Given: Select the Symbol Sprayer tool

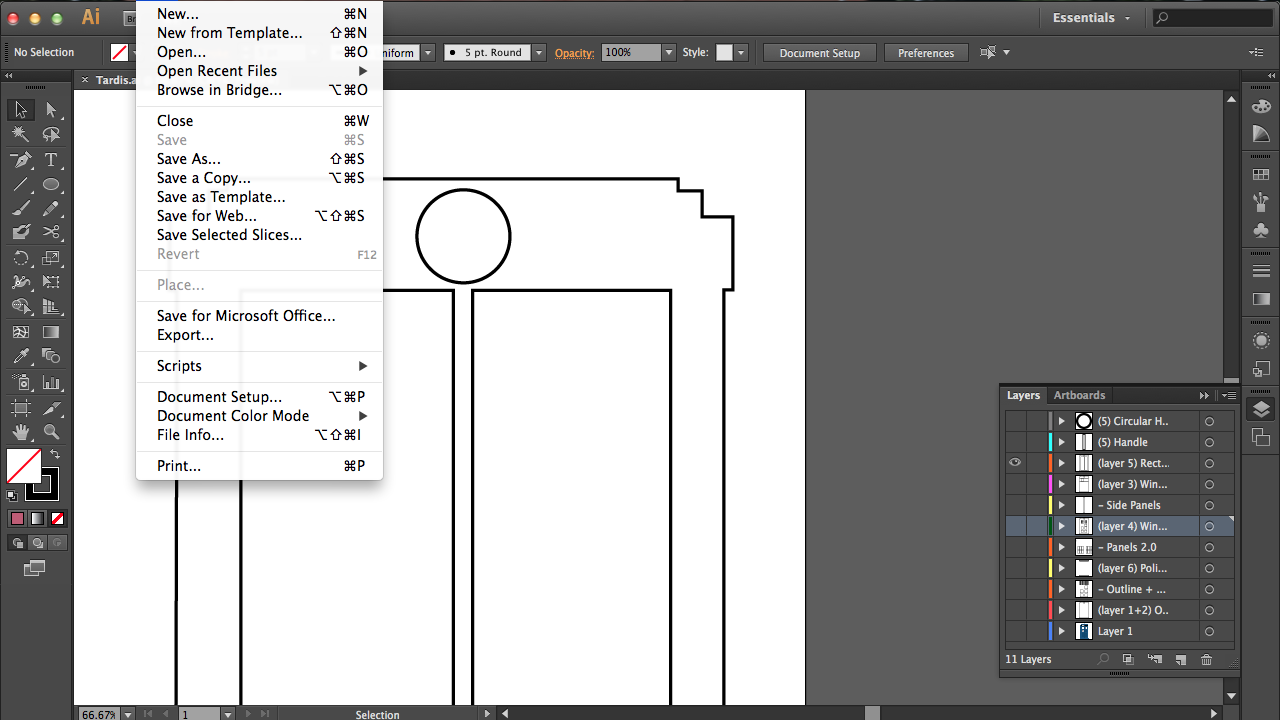Looking at the screenshot, I should (x=21, y=382).
